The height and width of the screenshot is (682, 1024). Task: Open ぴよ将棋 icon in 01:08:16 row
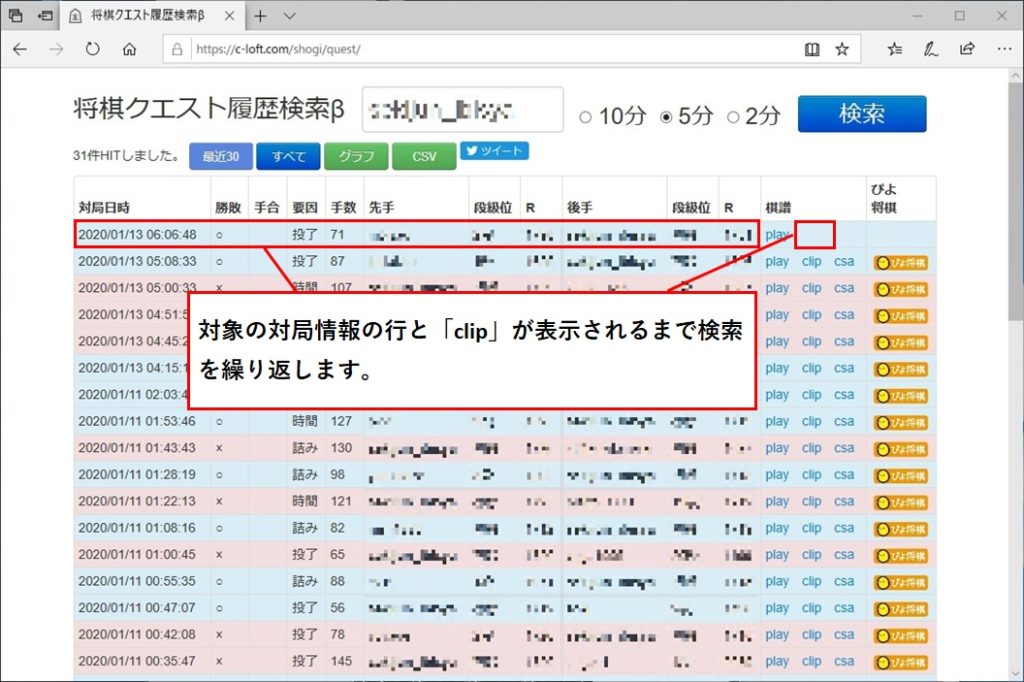[901, 530]
